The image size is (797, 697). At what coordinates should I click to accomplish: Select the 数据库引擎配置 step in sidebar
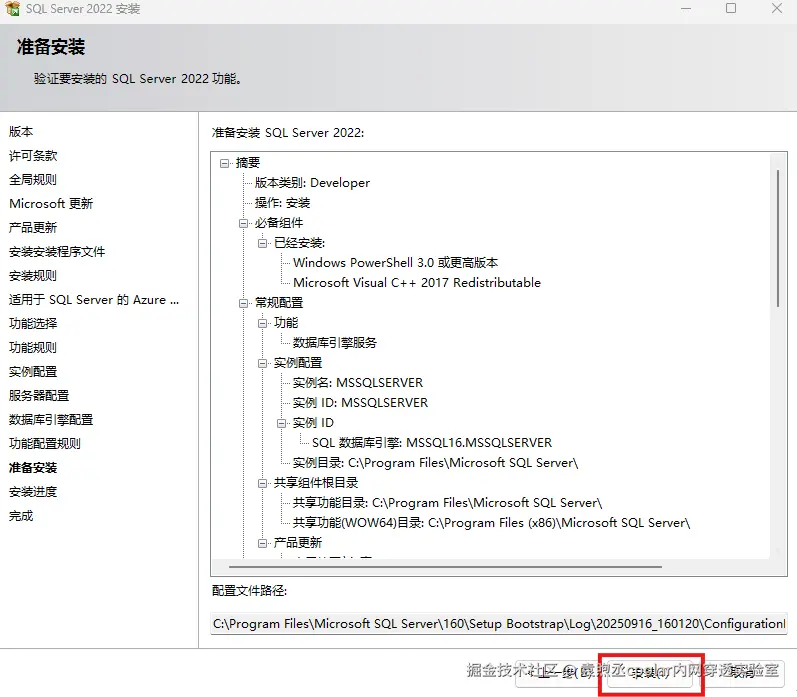click(x=51, y=419)
